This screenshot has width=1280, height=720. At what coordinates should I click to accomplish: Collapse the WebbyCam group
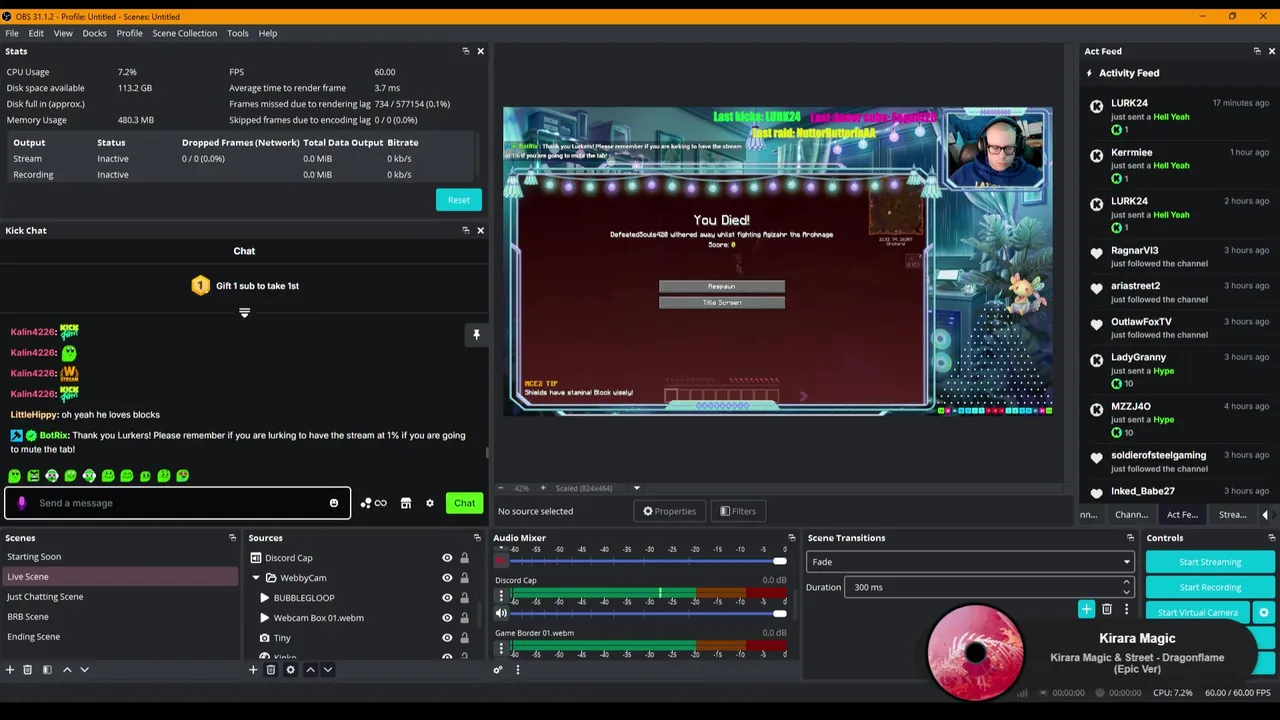[256, 578]
